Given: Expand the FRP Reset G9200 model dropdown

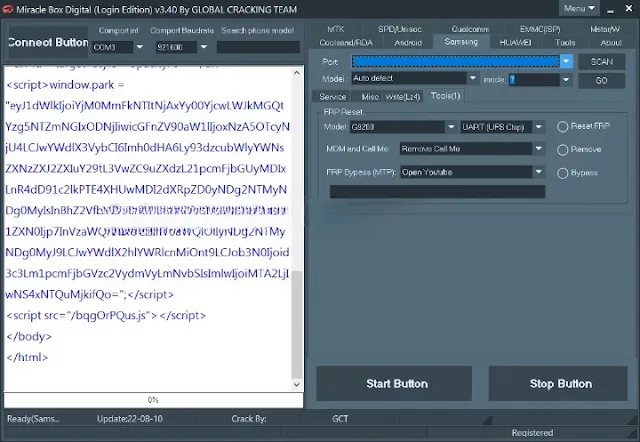Looking at the screenshot, I should click(x=451, y=127).
